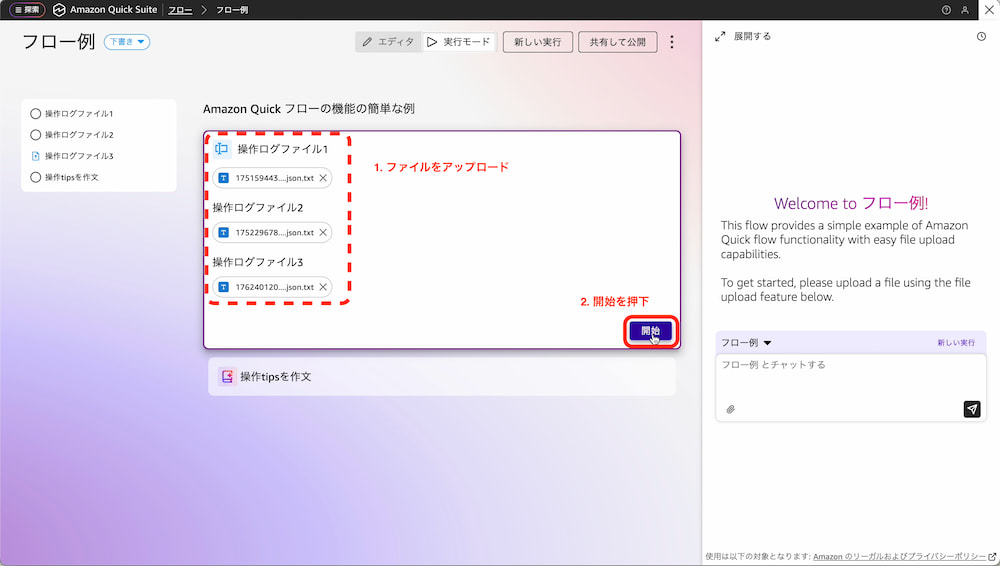Click the 'Welcome to フロー例!' heading
The width and height of the screenshot is (1000, 566).
coord(851,204)
